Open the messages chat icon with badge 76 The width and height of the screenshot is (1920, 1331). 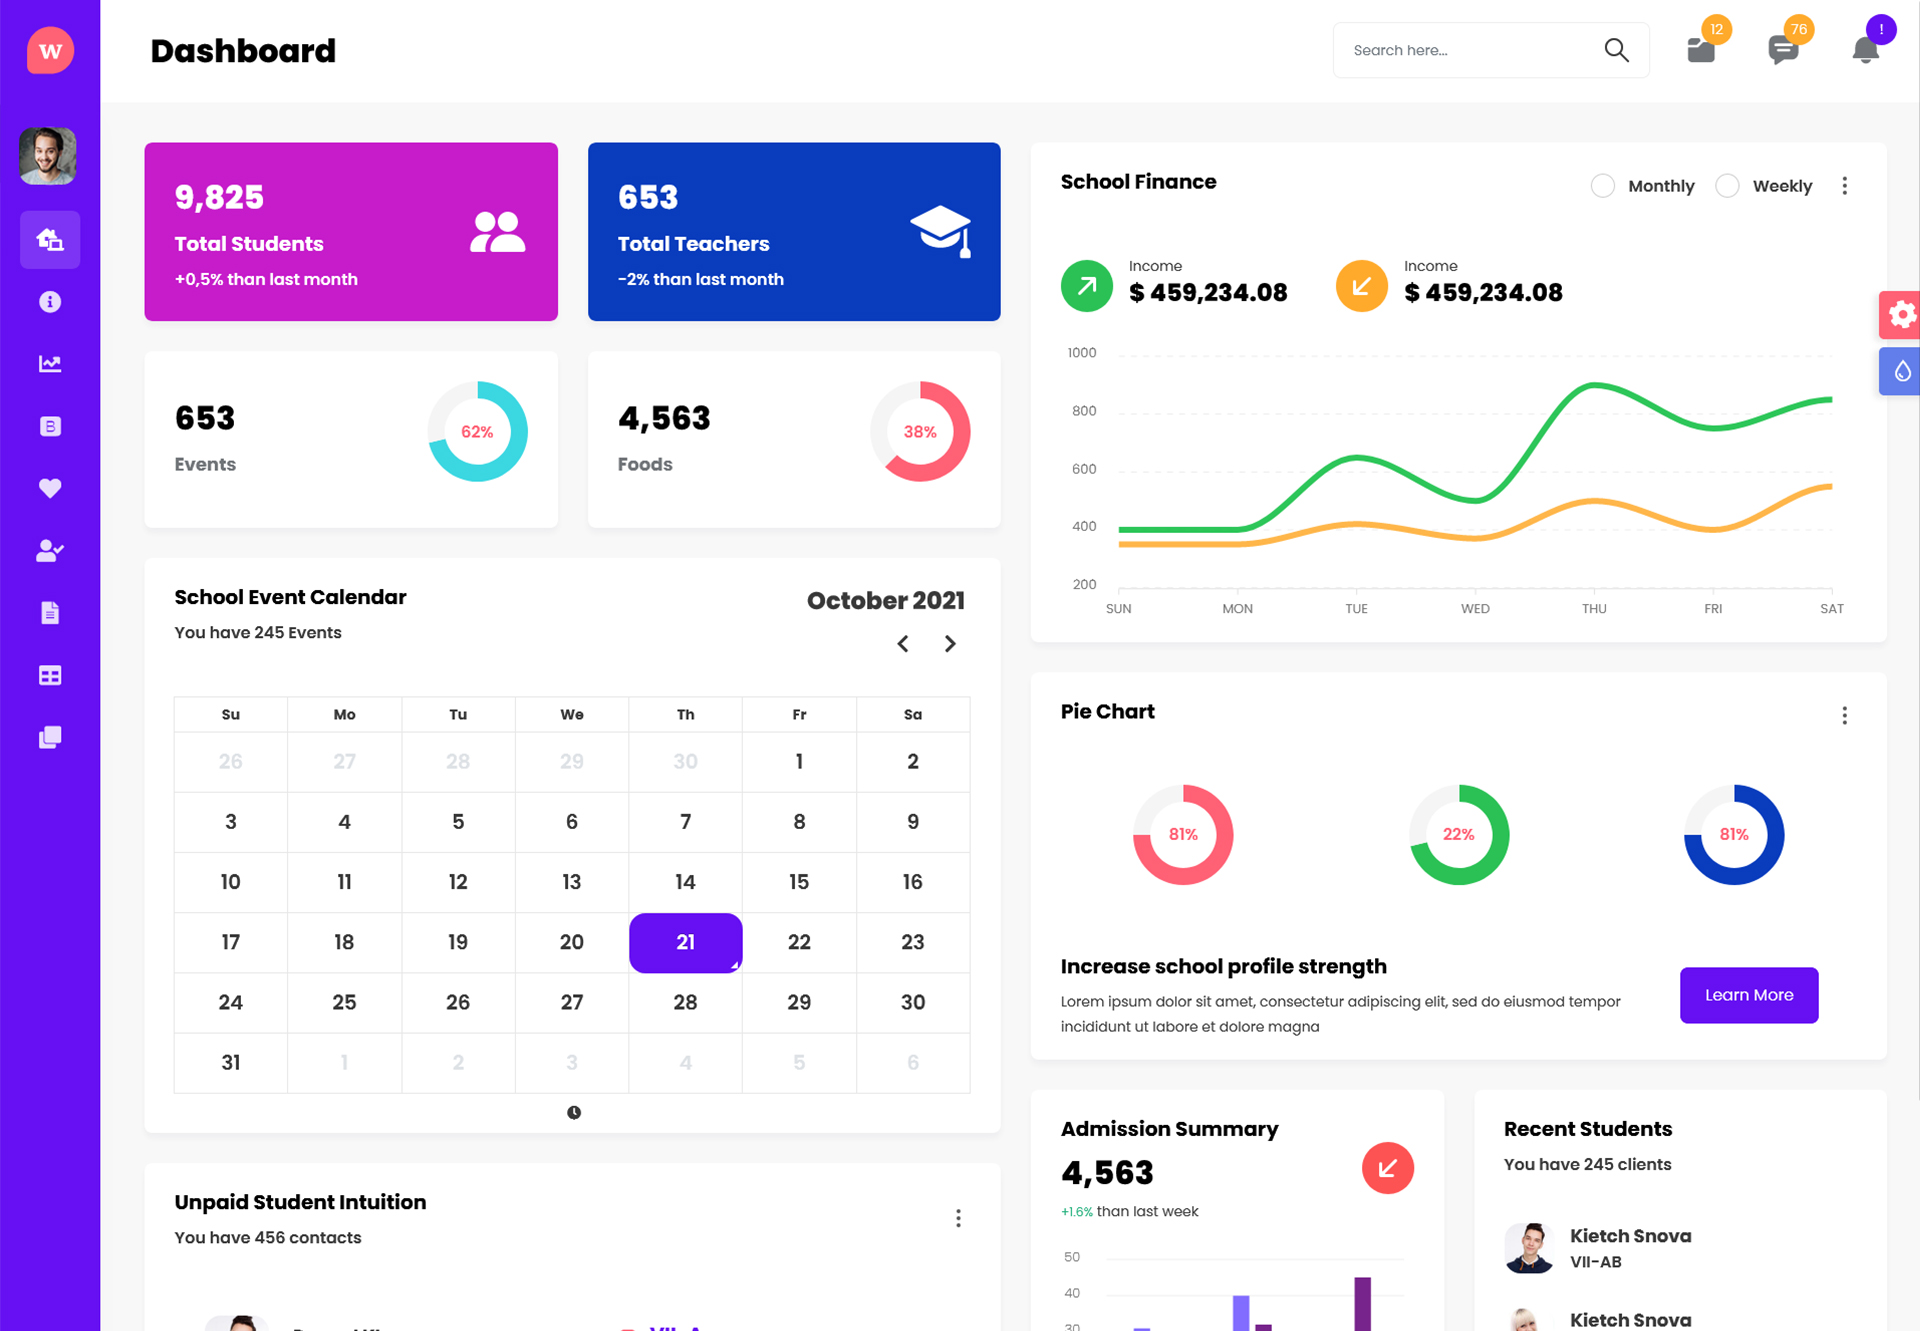tap(1783, 49)
